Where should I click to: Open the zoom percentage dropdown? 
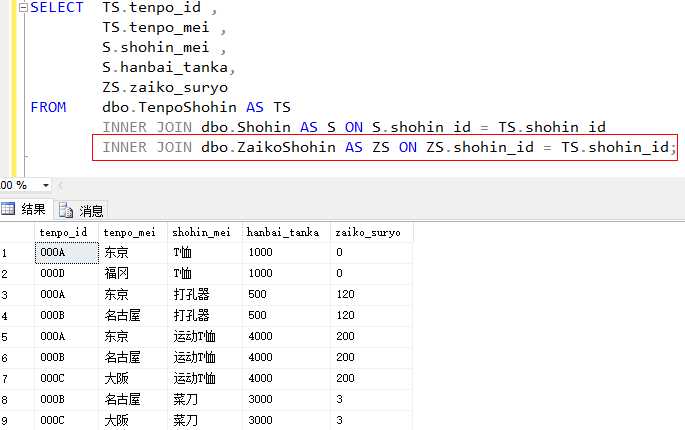(45, 185)
